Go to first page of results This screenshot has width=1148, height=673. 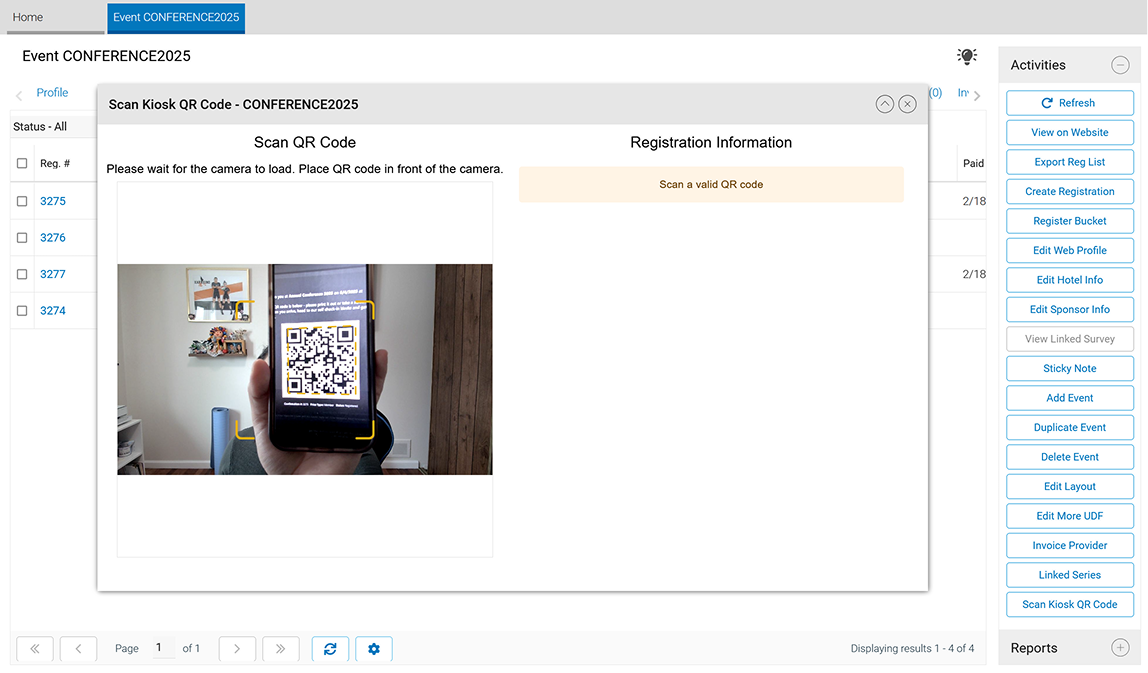click(x=35, y=648)
